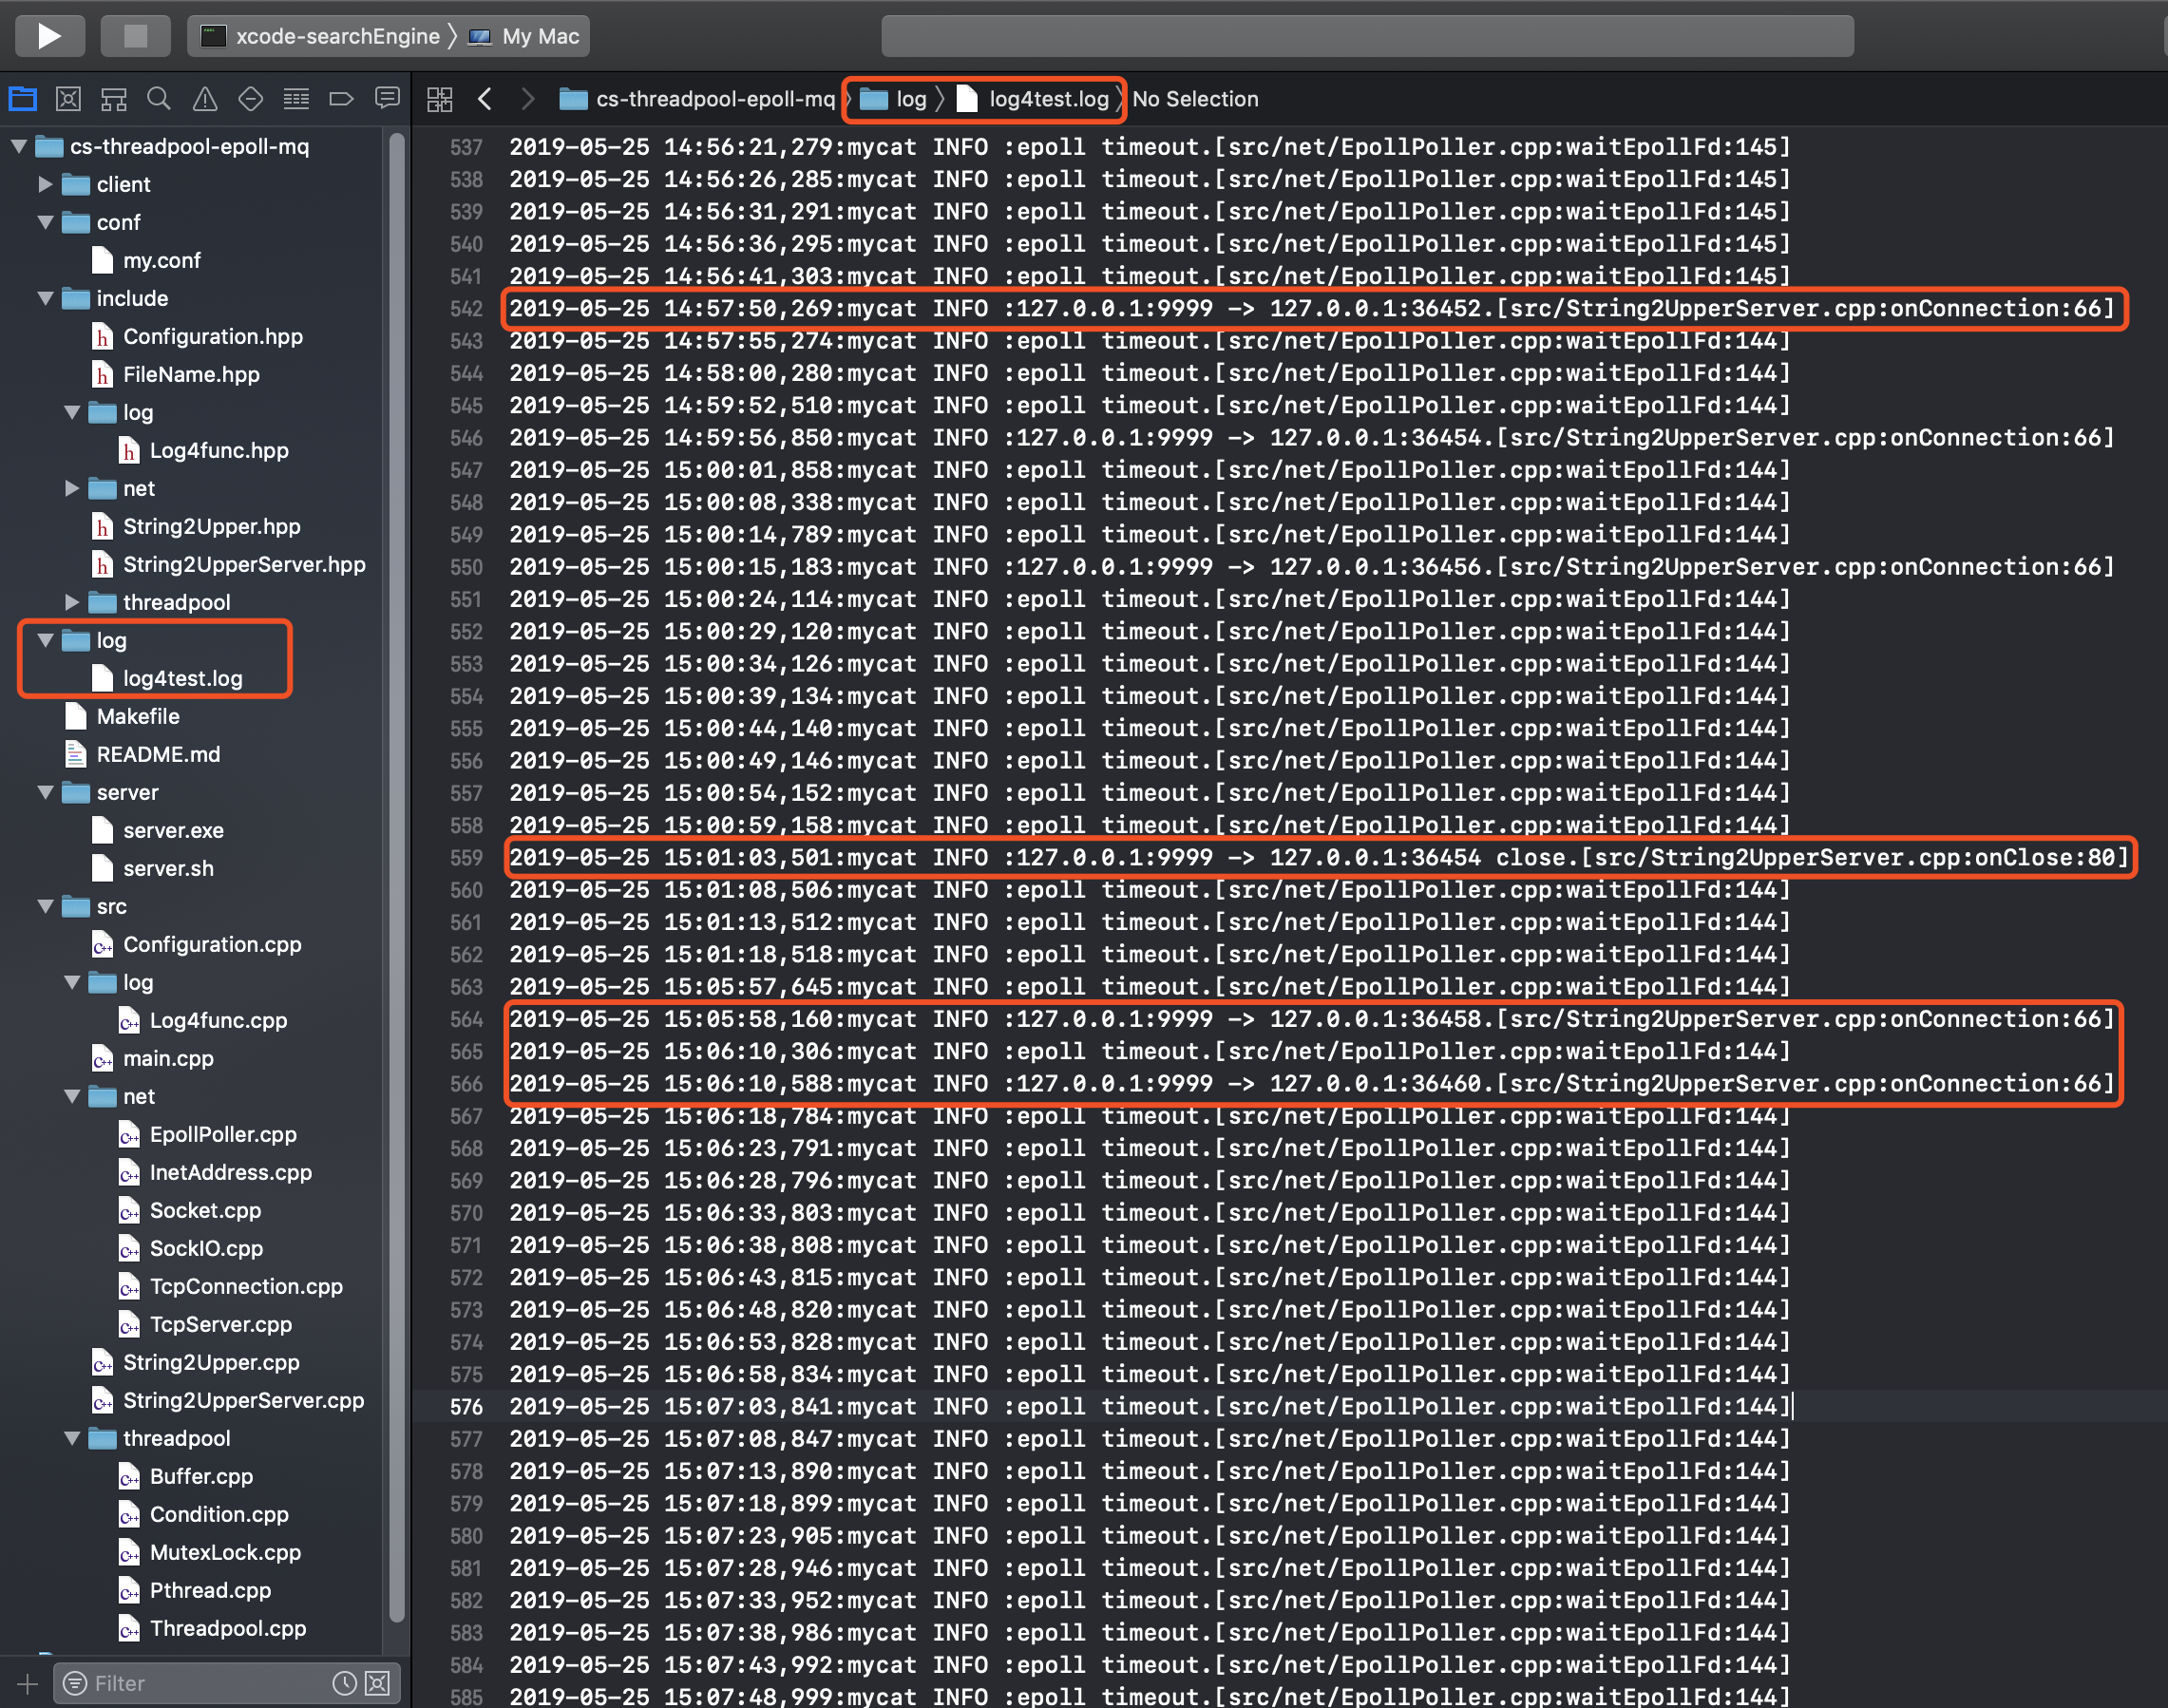Click the Run play button
This screenshot has height=1708, width=2168.
tap(49, 36)
